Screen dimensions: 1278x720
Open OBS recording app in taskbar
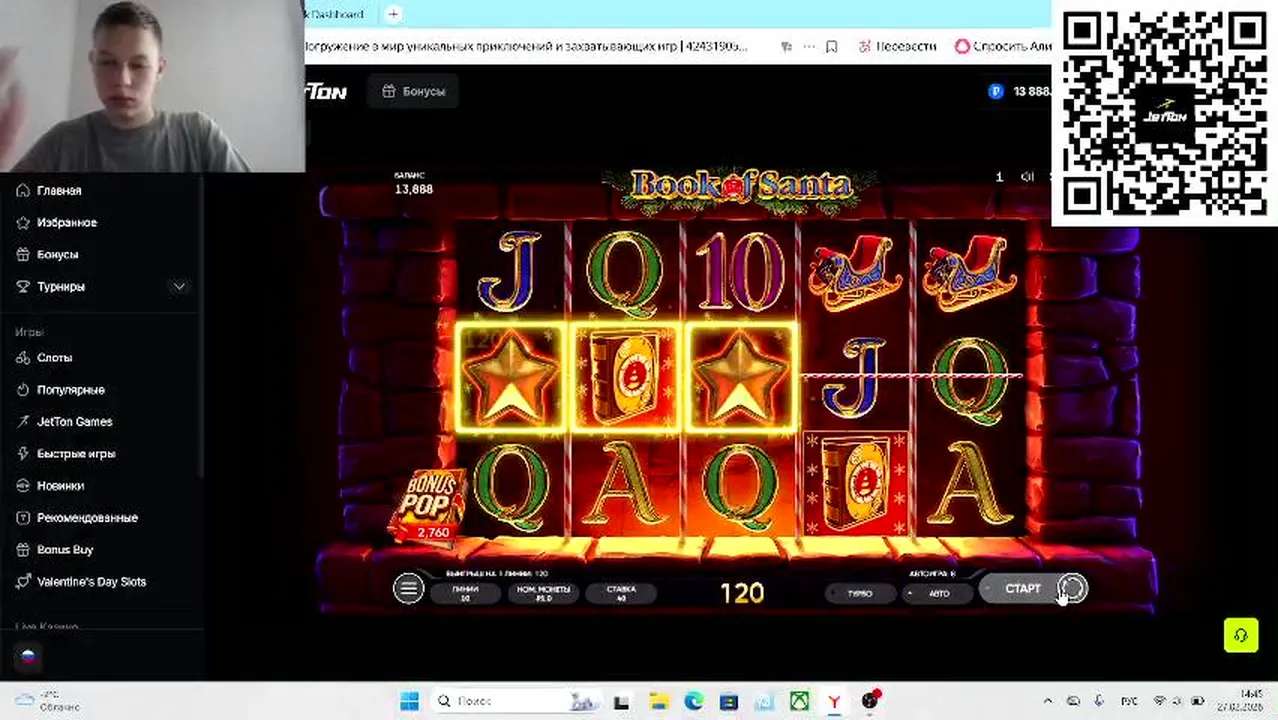(870, 701)
